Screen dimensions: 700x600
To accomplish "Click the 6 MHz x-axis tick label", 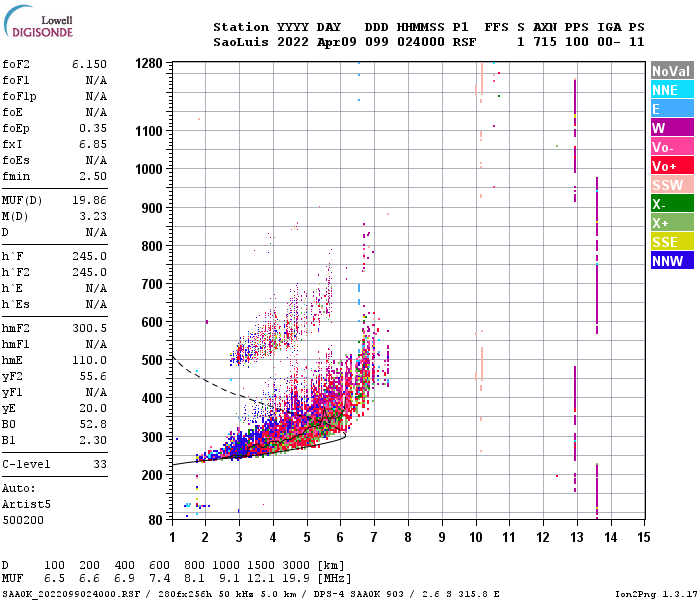I will 340,537.
